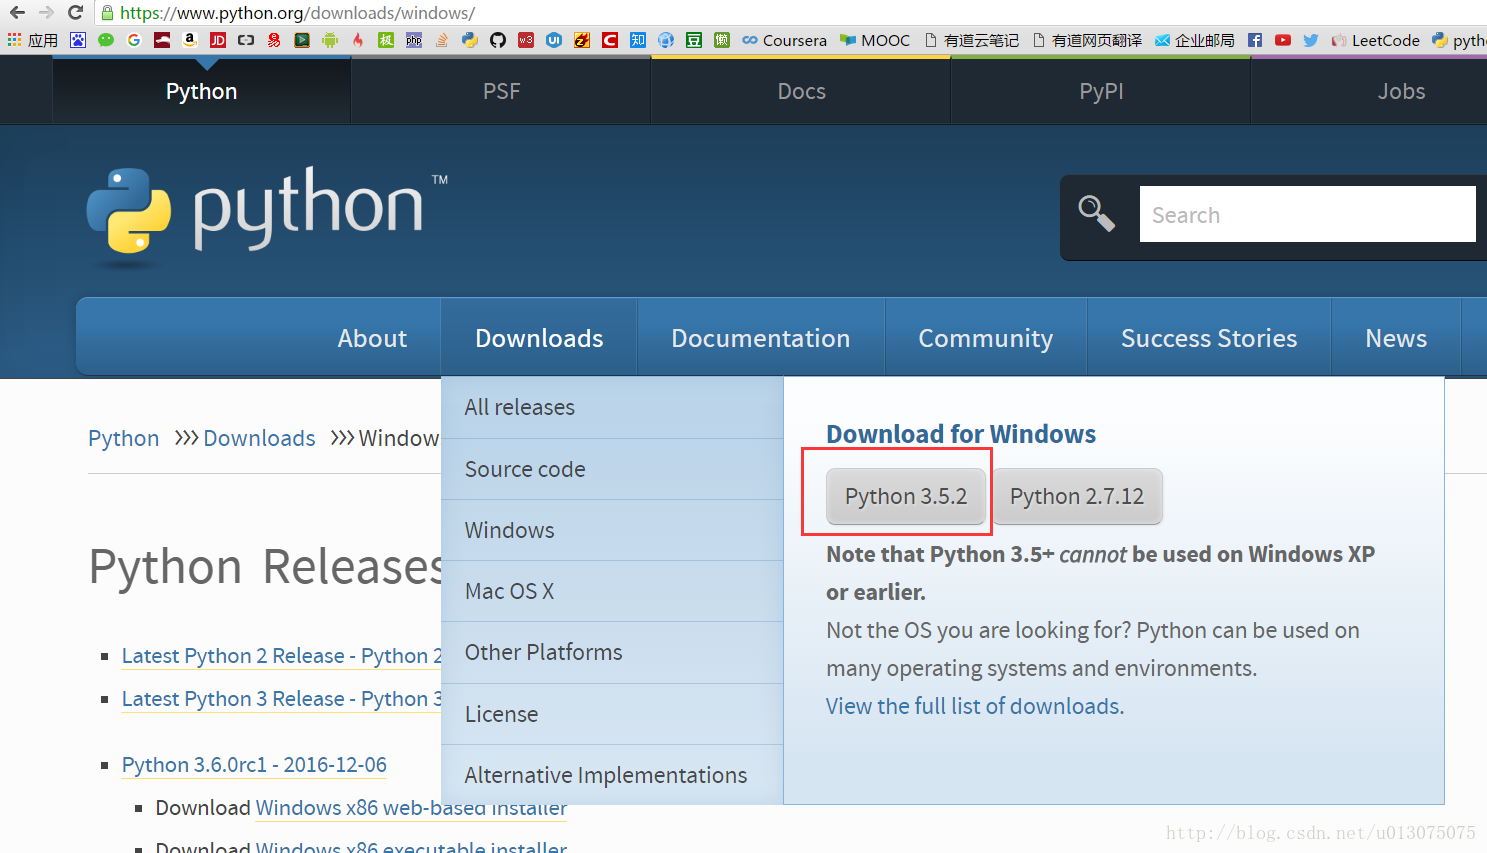Select the Python top tab

point(201,91)
